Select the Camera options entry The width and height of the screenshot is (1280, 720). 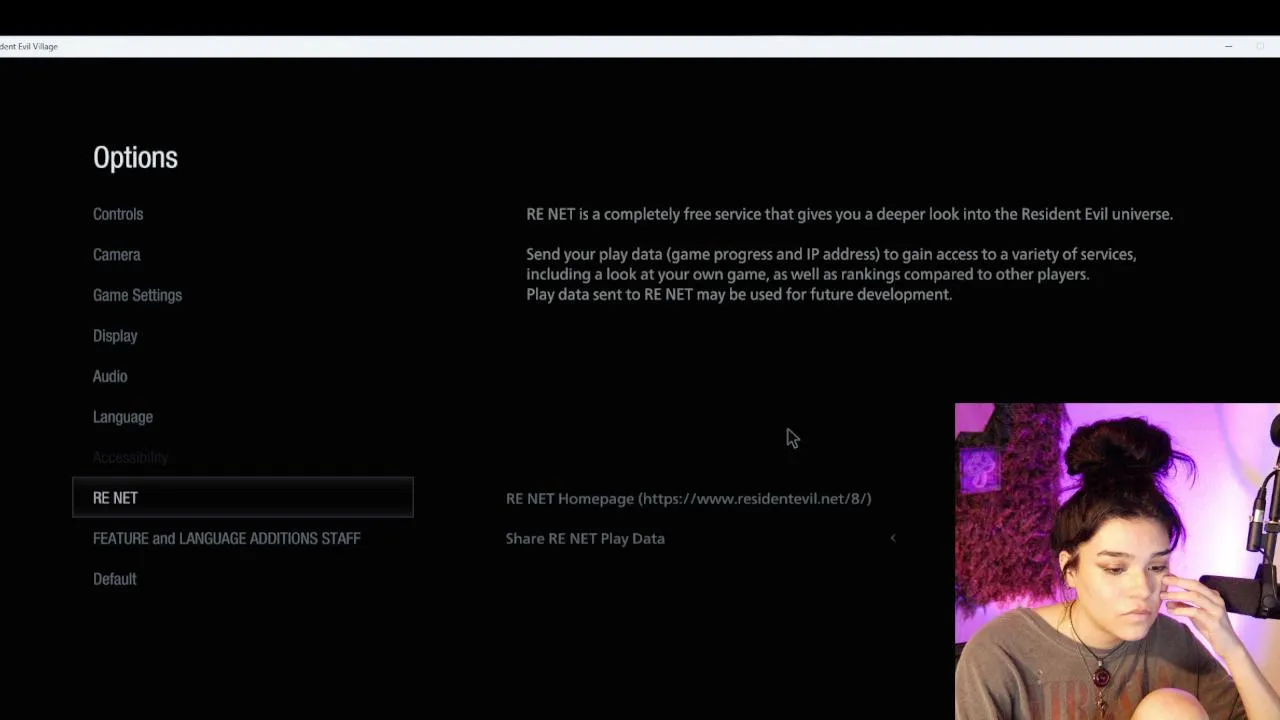117,255
